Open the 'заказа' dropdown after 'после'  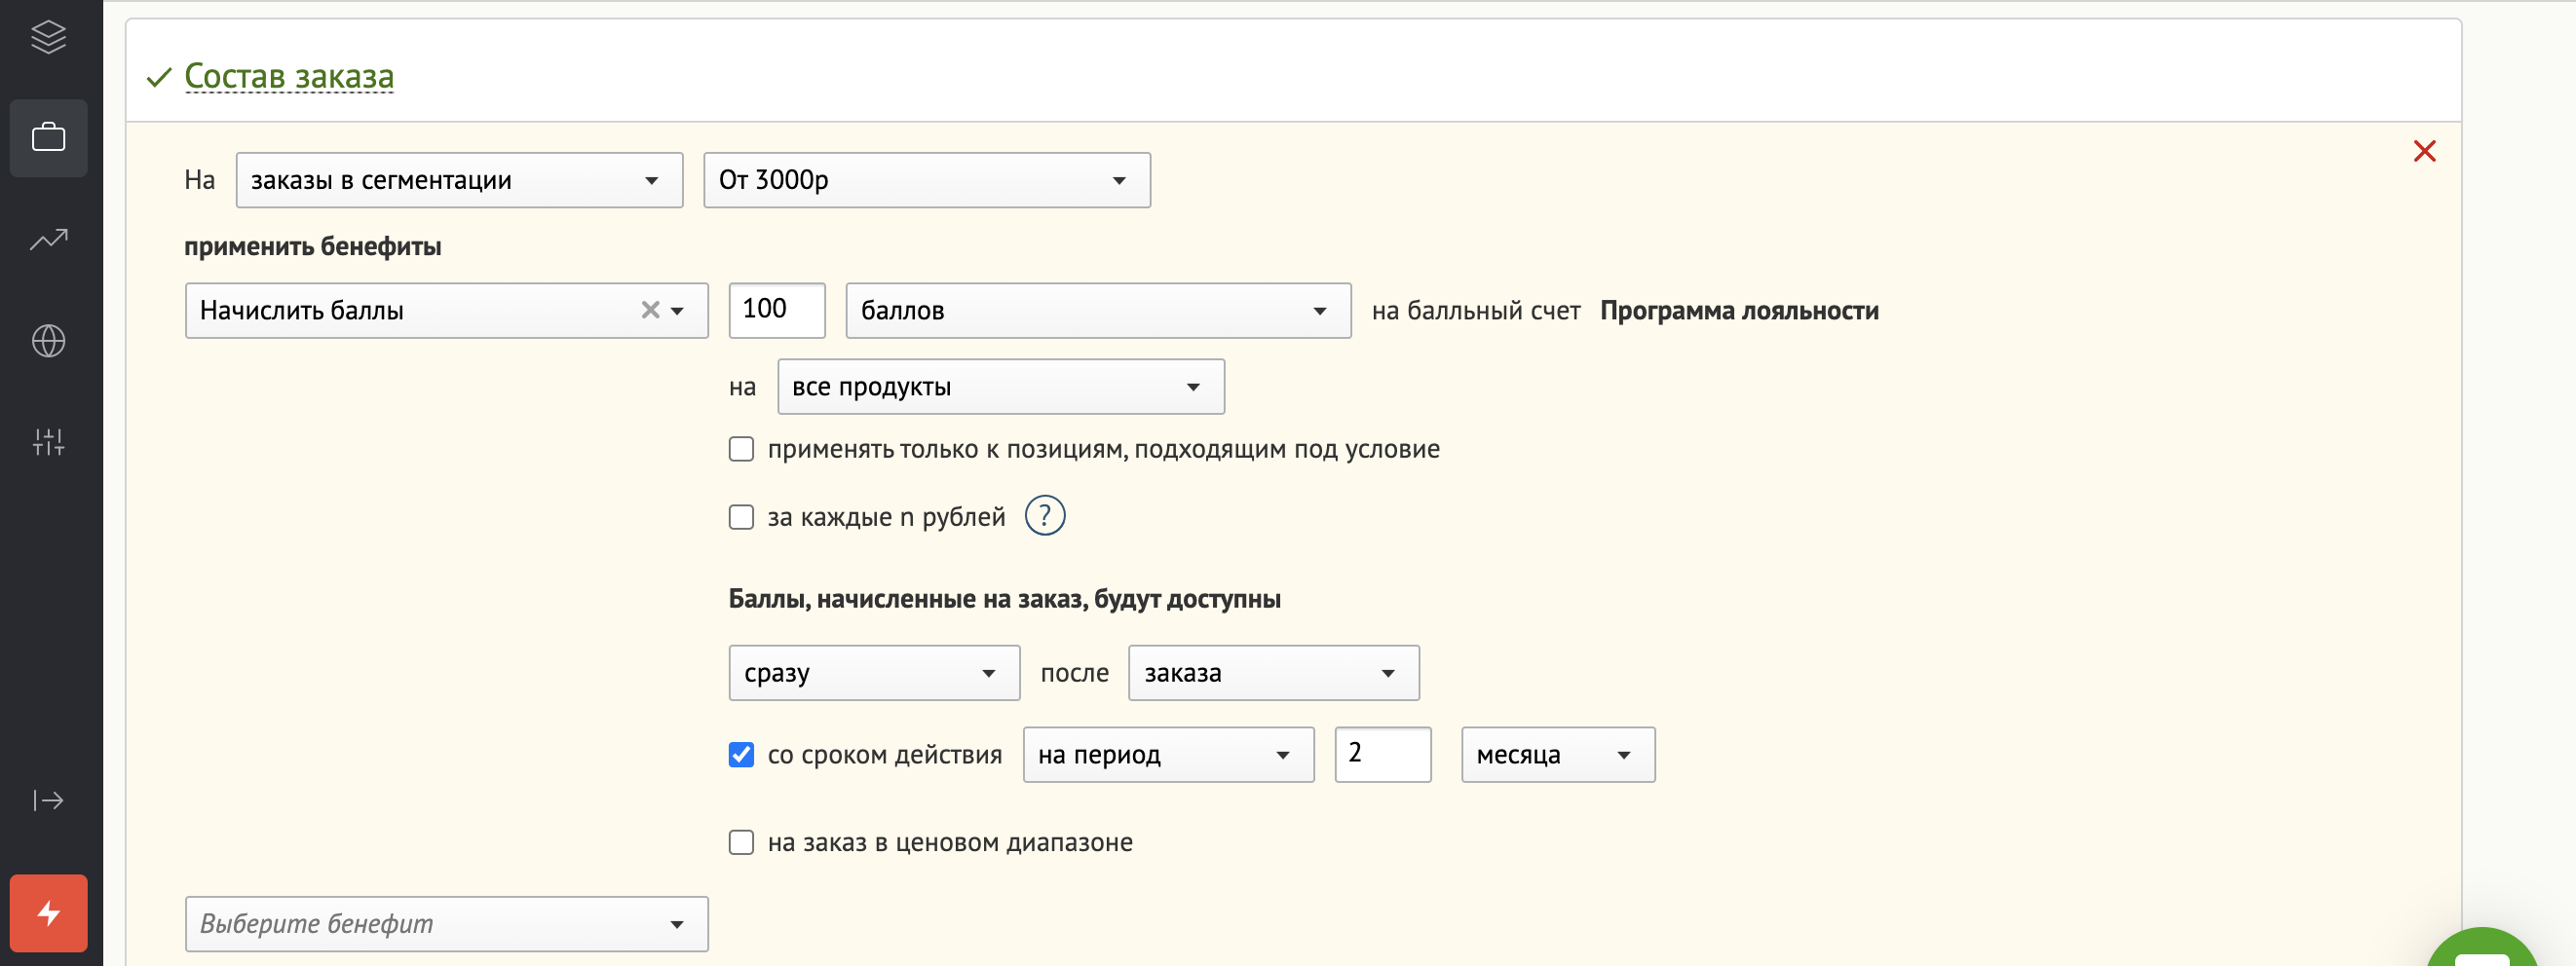click(1274, 673)
